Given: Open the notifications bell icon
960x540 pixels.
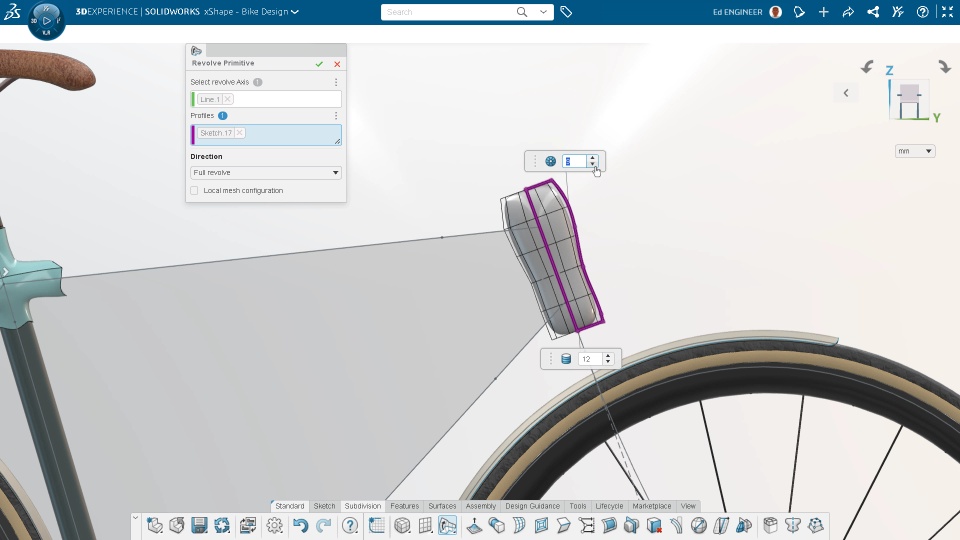Looking at the screenshot, I should click(799, 12).
